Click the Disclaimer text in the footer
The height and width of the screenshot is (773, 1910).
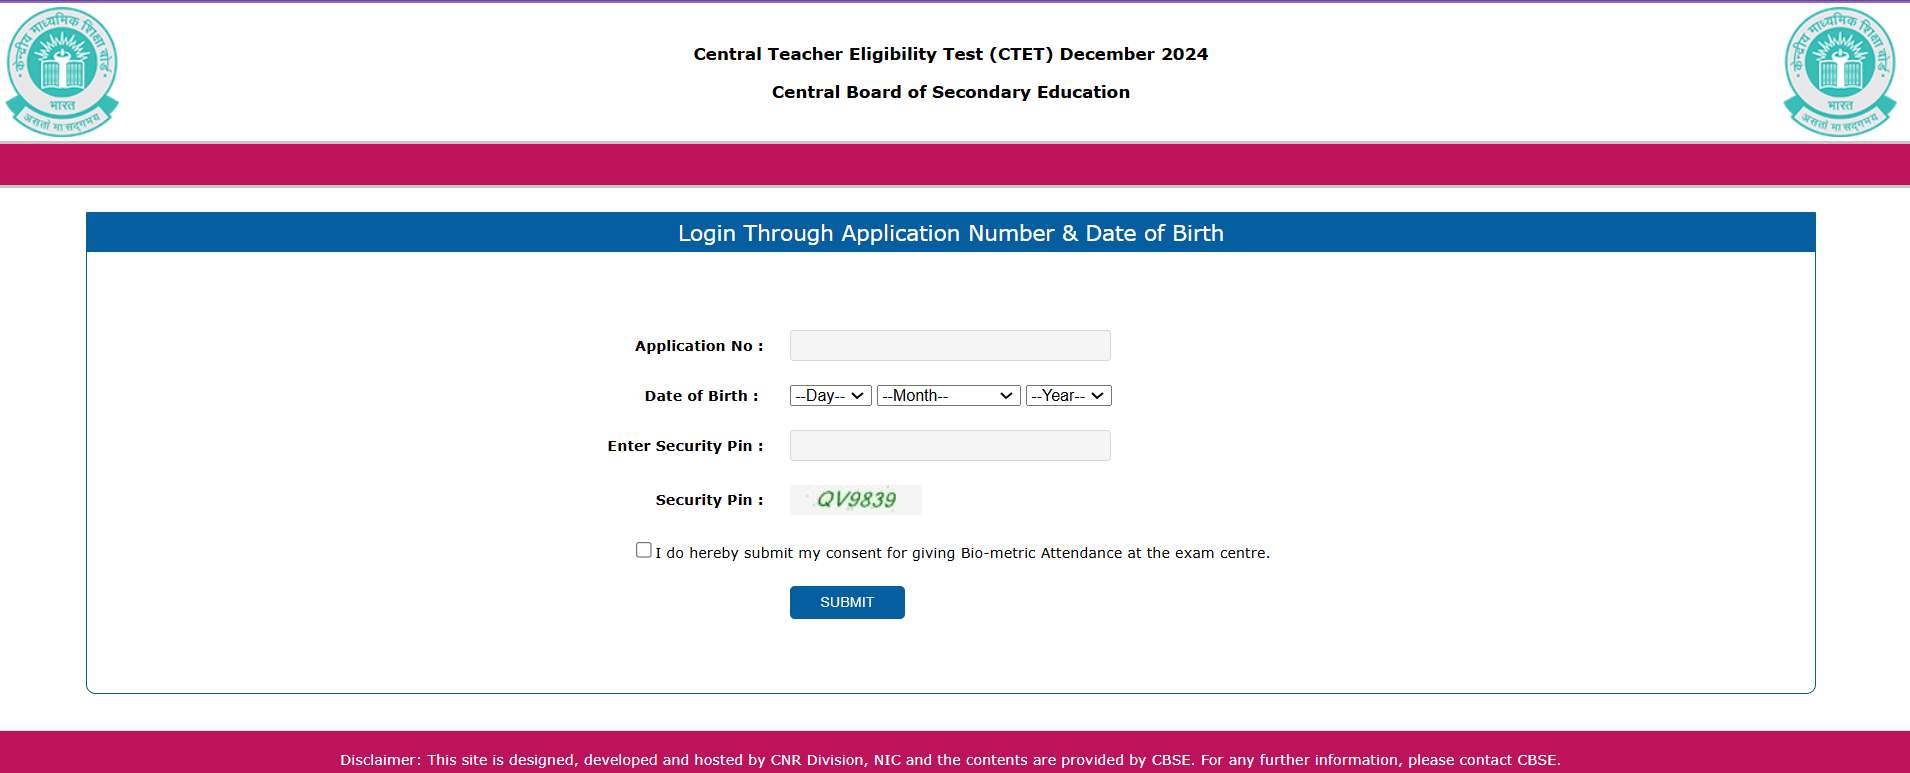pos(950,760)
